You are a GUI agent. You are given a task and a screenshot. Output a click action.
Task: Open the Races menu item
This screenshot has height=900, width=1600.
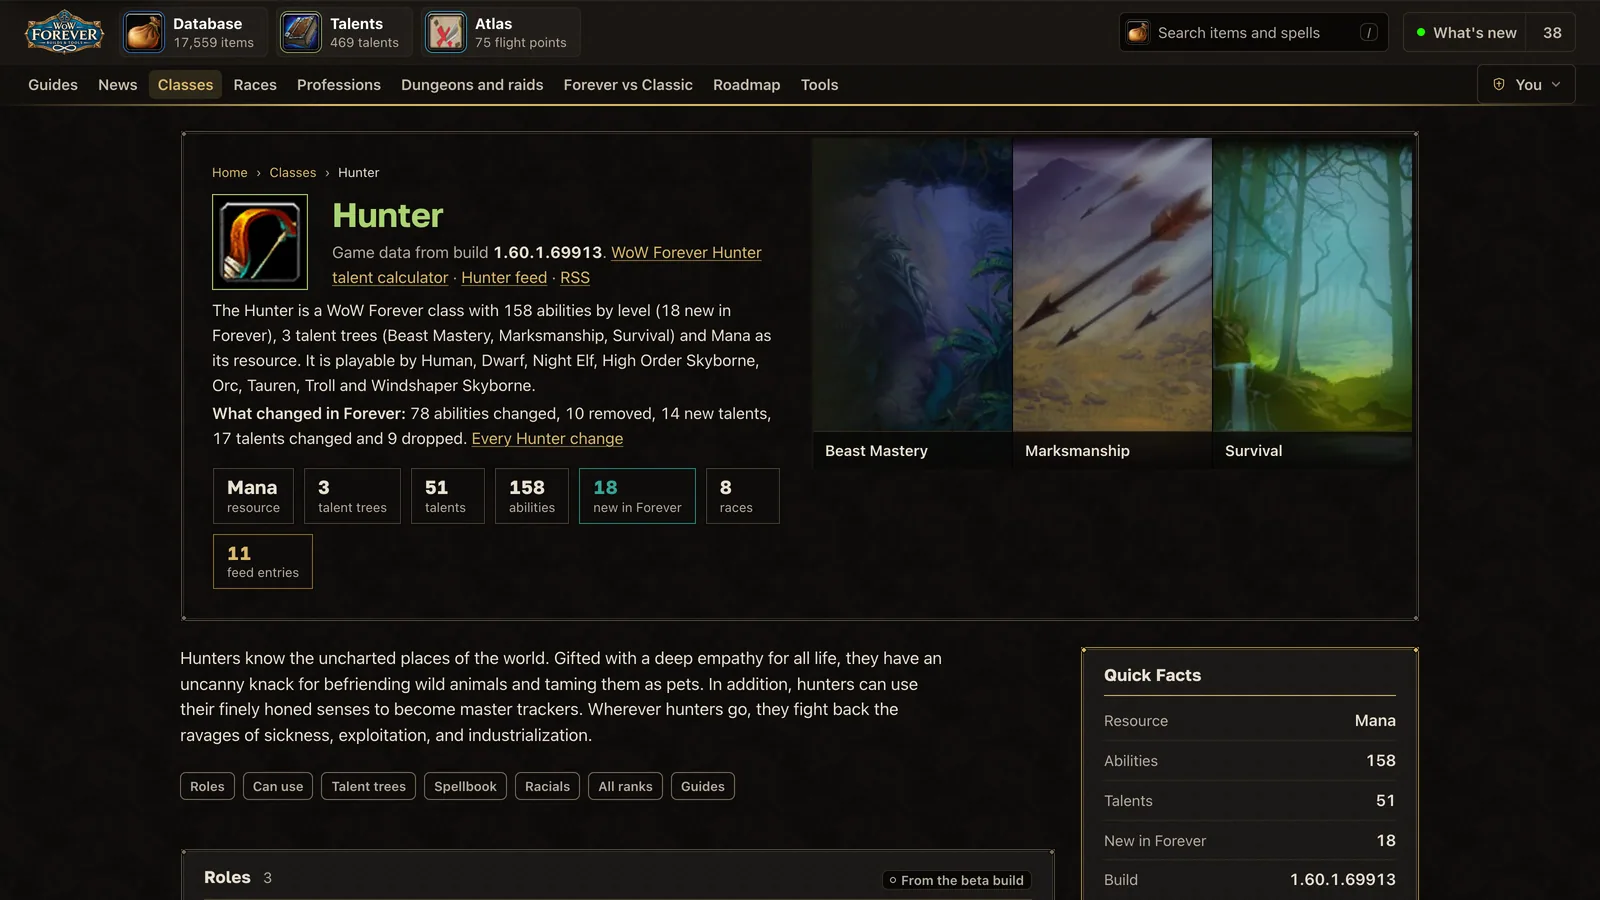click(255, 85)
